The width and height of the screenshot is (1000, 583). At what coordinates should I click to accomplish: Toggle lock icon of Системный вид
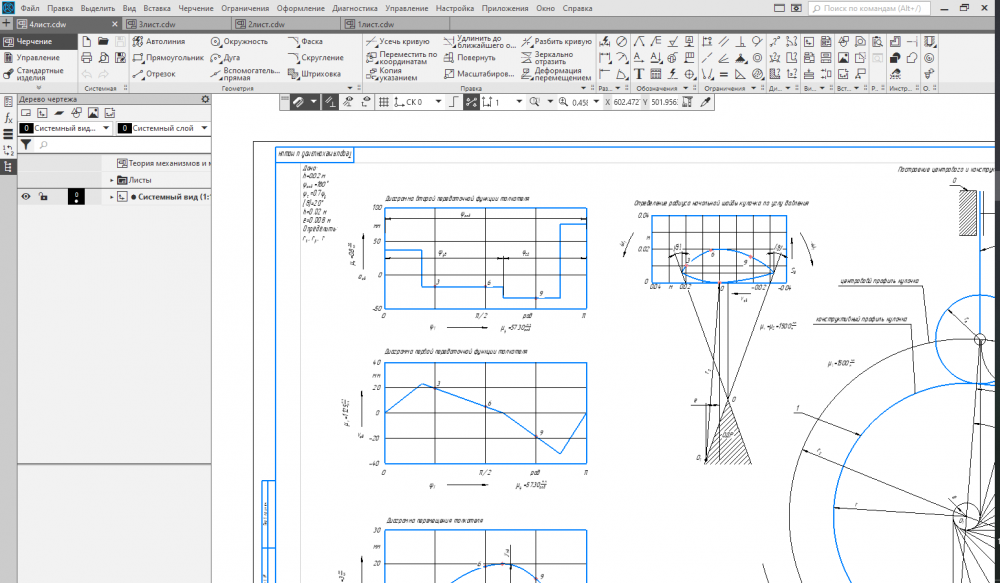pos(44,197)
